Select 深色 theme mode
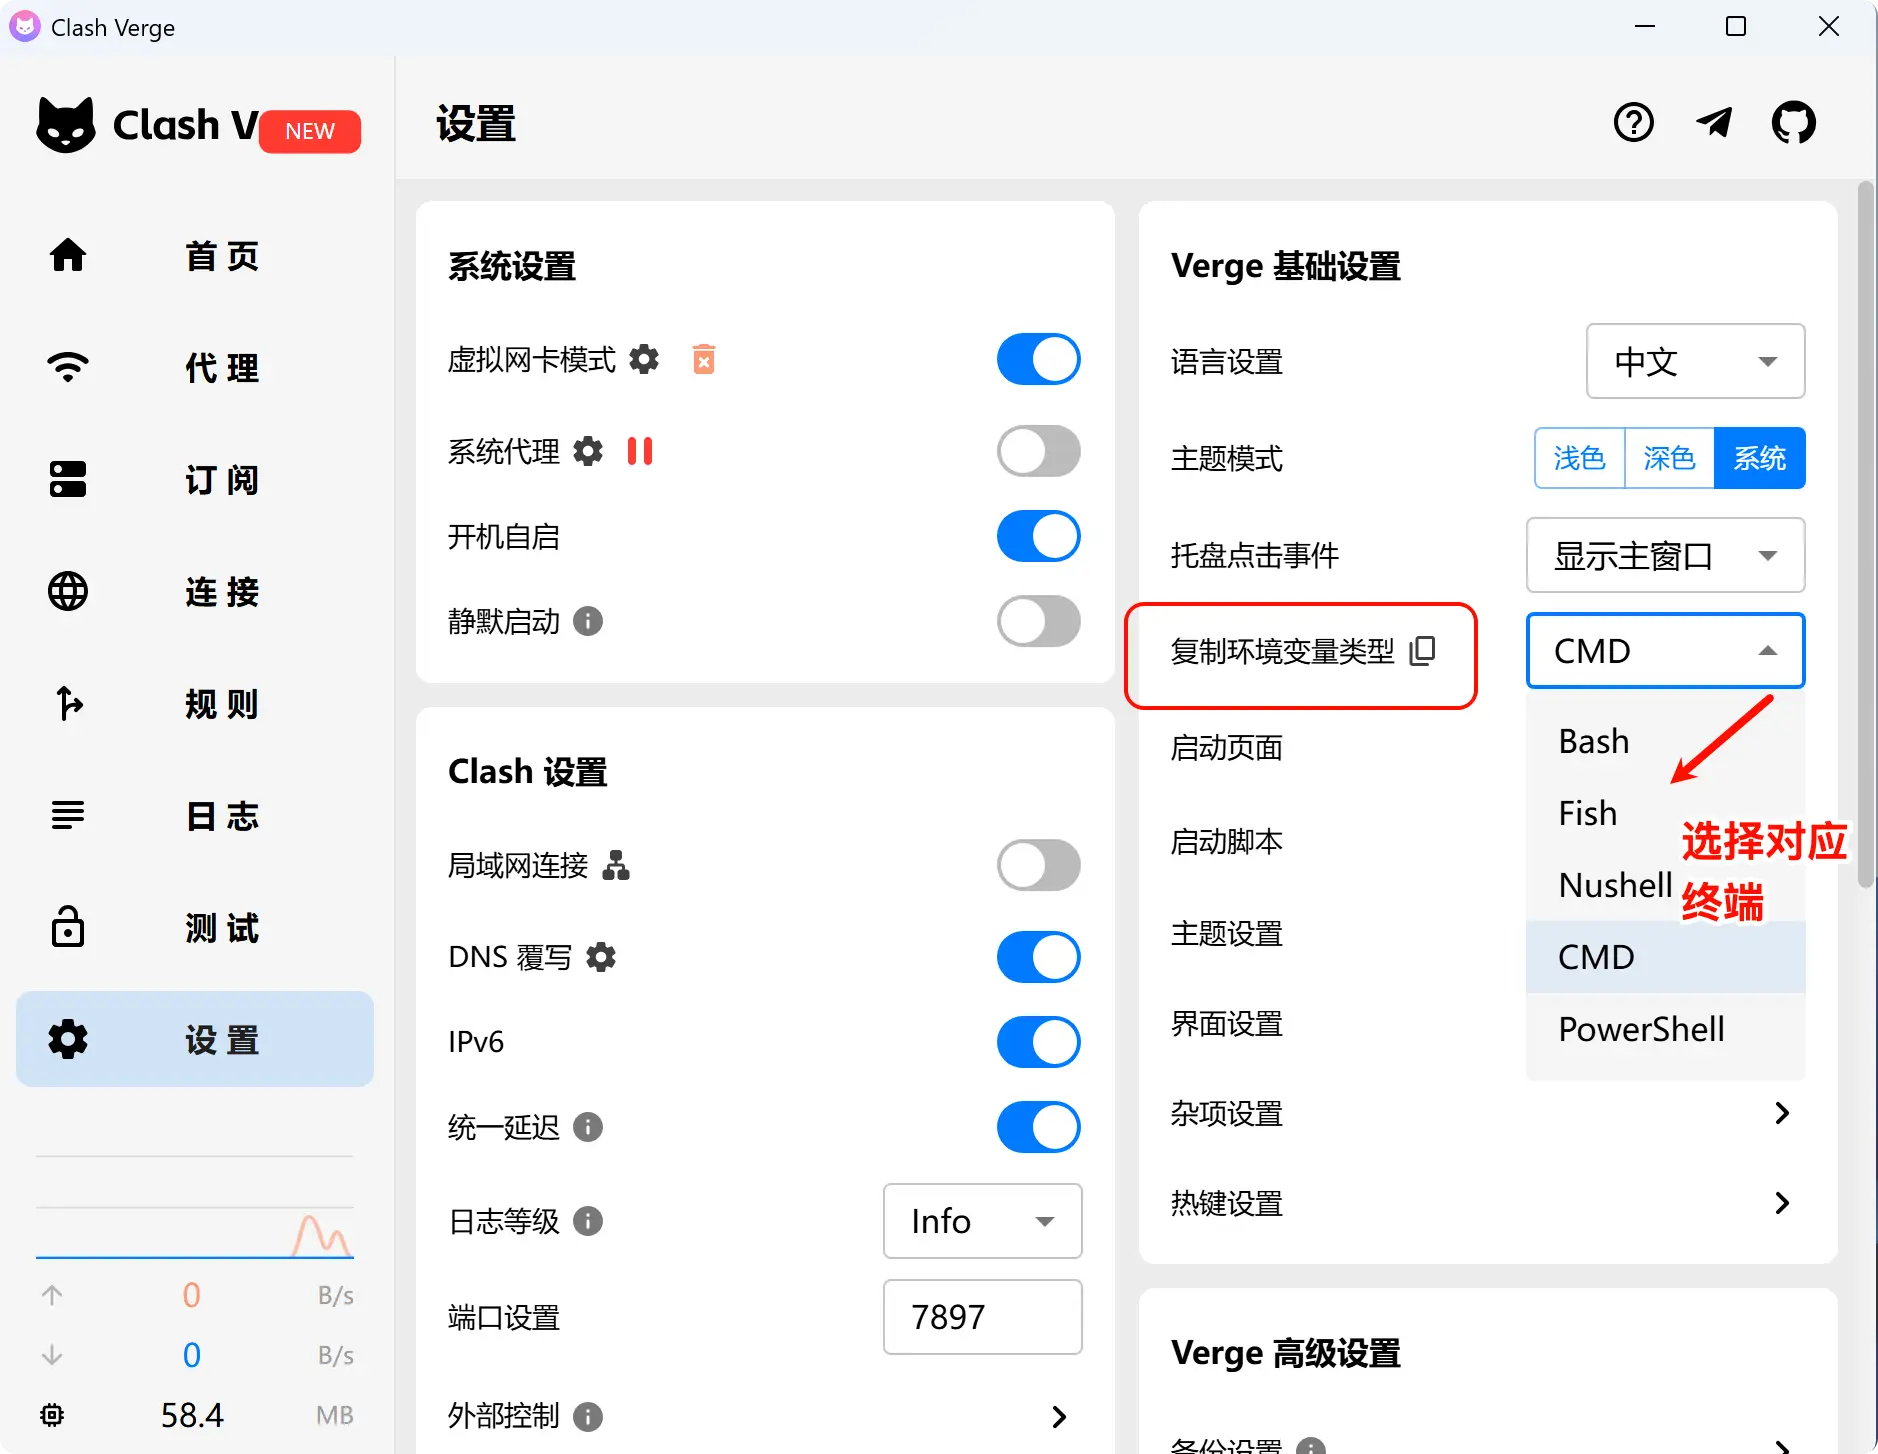 1670,458
